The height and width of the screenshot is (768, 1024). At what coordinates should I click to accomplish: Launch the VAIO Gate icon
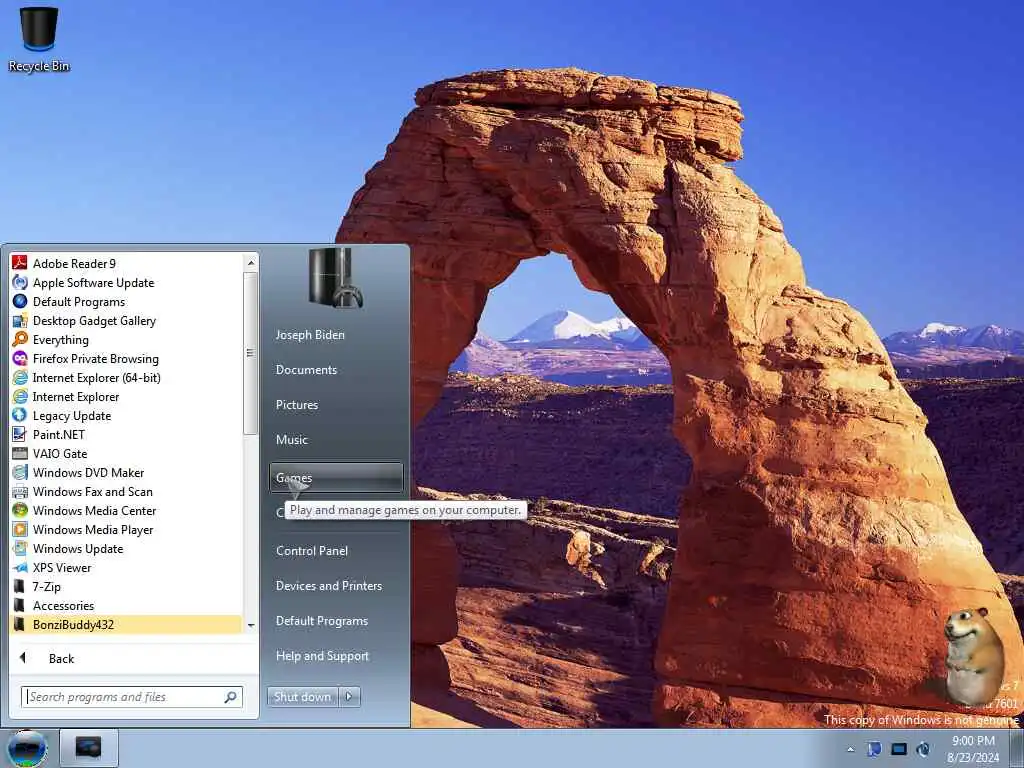[20, 453]
